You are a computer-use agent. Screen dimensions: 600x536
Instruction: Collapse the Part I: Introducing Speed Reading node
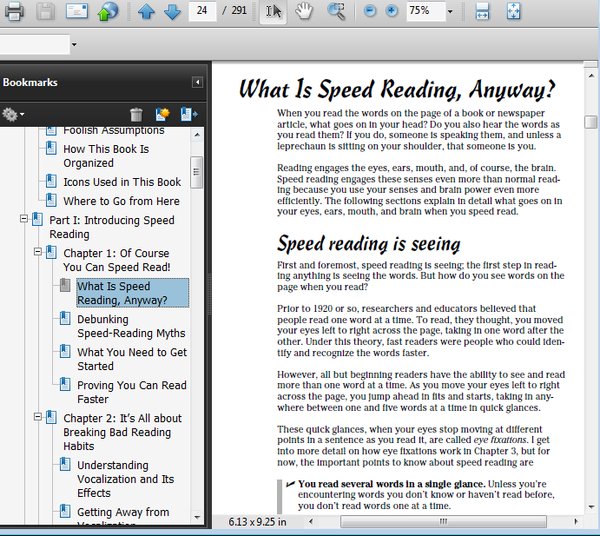(x=24, y=219)
